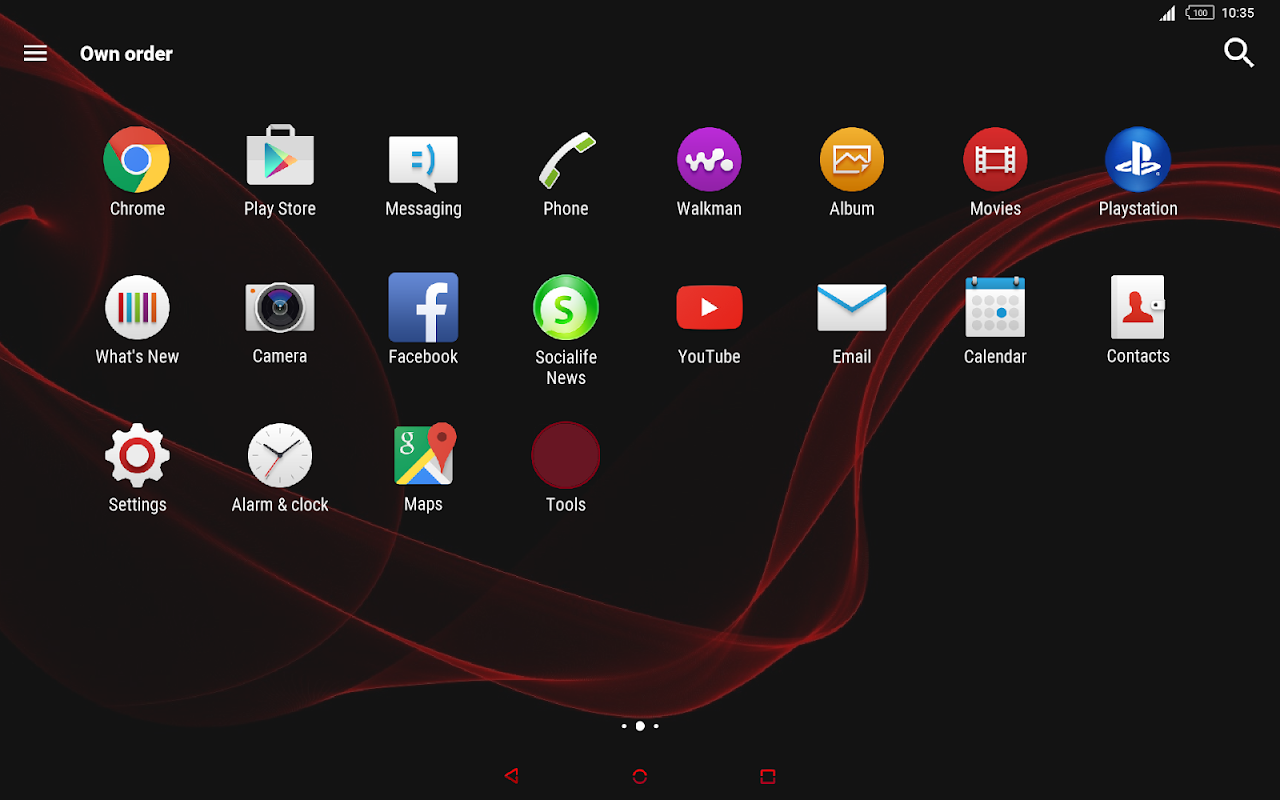Tap the battery indicator in status bar
Screen dimensions: 1280x800
(x=1200, y=13)
